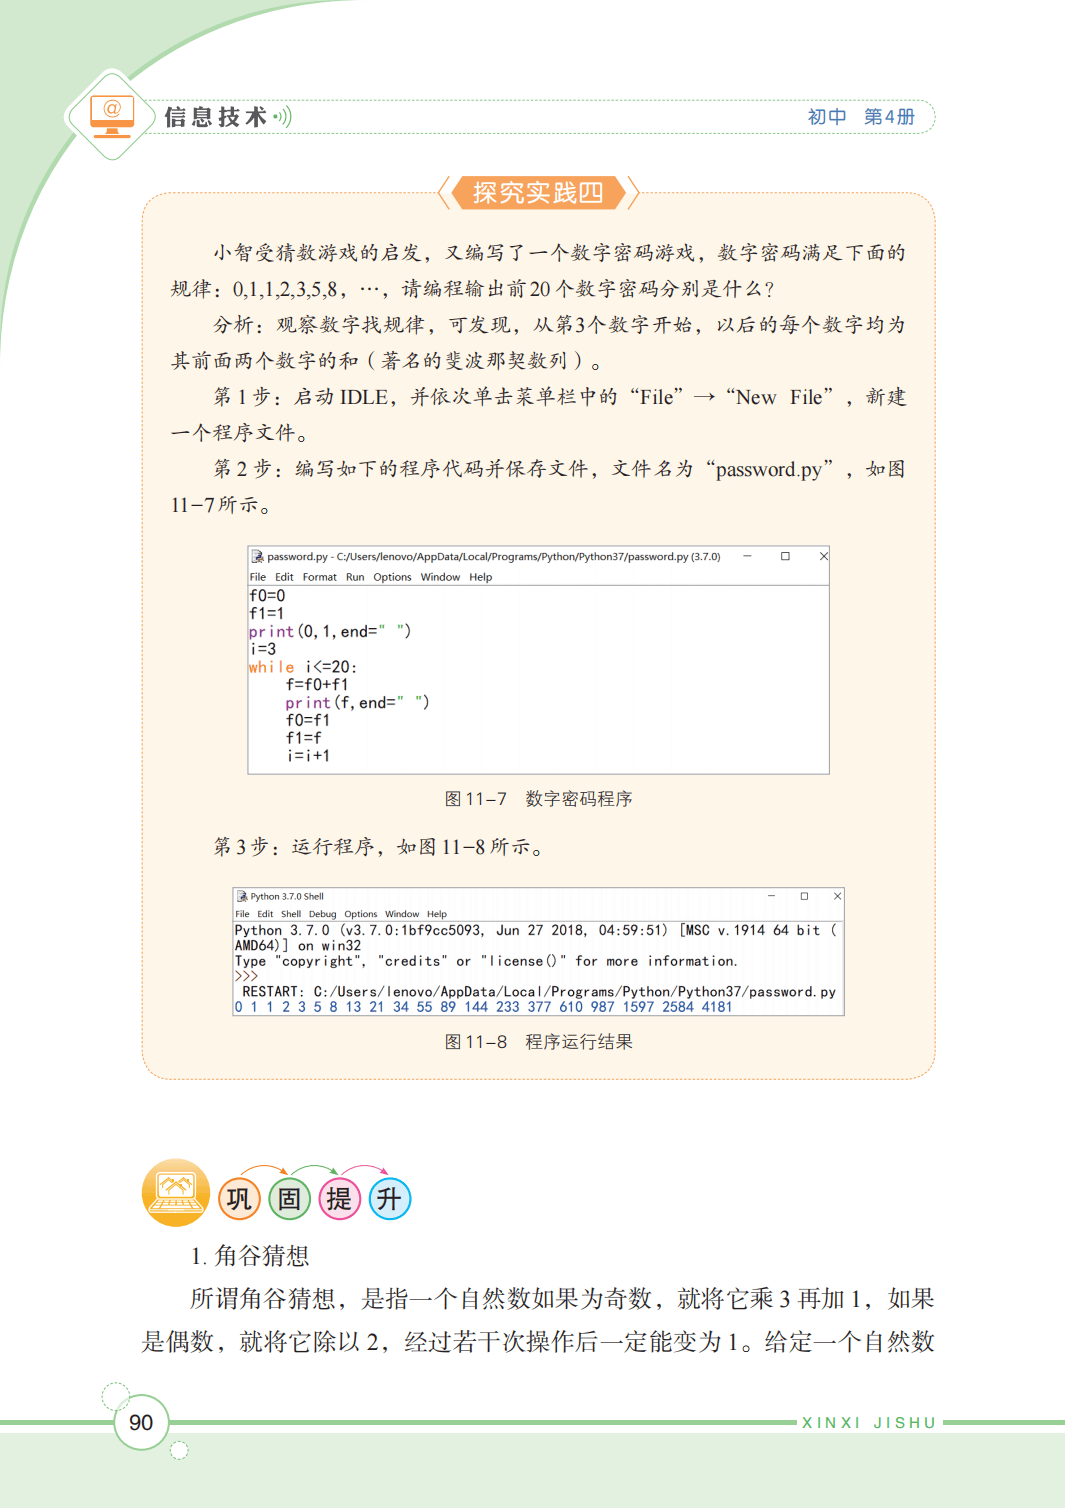Click the Python 3.7.0 Shell title icon
This screenshot has height=1508, width=1065.
(242, 897)
